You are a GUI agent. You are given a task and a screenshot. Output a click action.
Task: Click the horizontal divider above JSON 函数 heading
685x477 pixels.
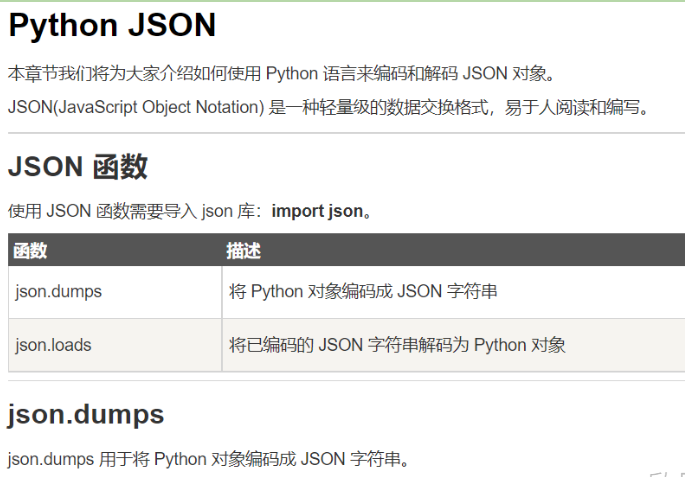click(x=346, y=133)
